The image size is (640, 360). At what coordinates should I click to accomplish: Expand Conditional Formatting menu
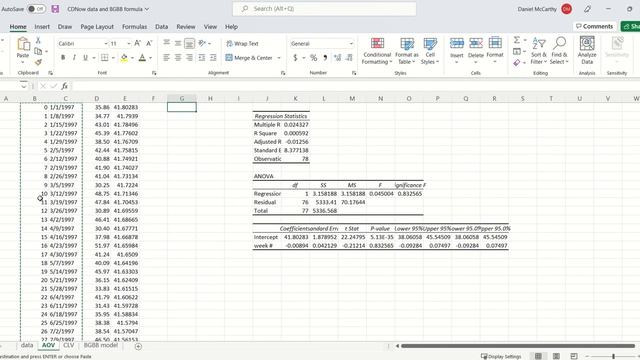point(377,51)
